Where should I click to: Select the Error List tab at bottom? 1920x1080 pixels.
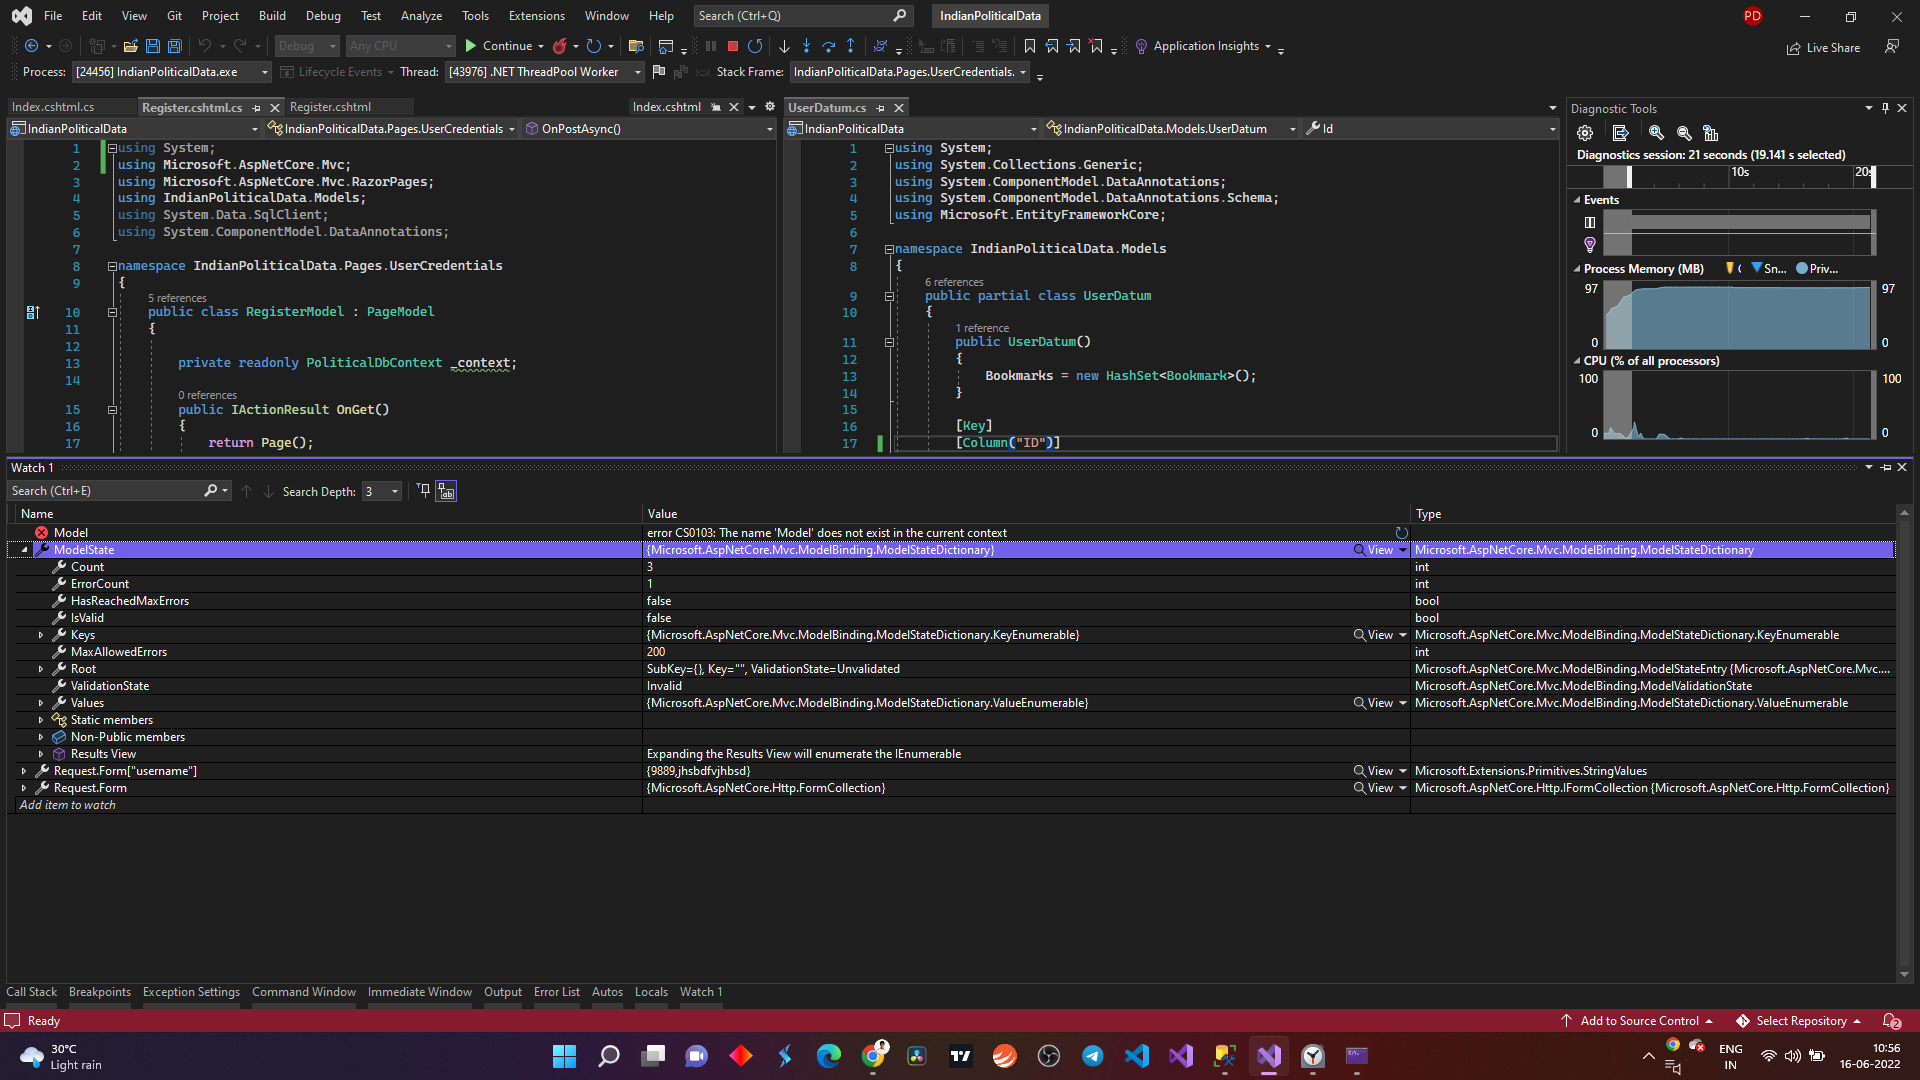tap(555, 992)
